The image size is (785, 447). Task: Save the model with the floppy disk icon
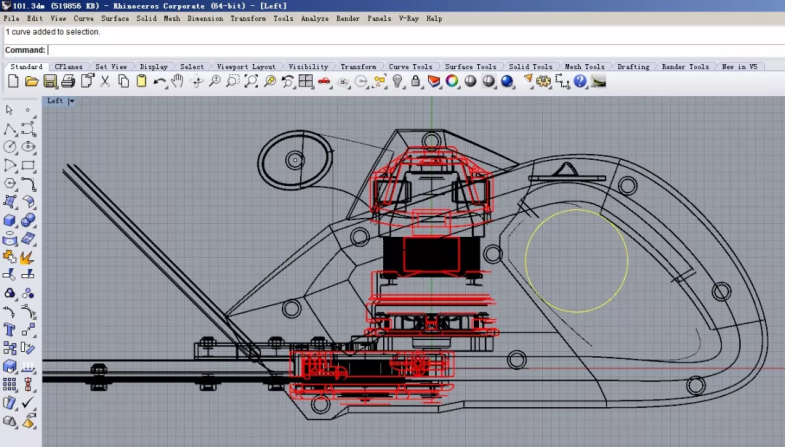50,81
